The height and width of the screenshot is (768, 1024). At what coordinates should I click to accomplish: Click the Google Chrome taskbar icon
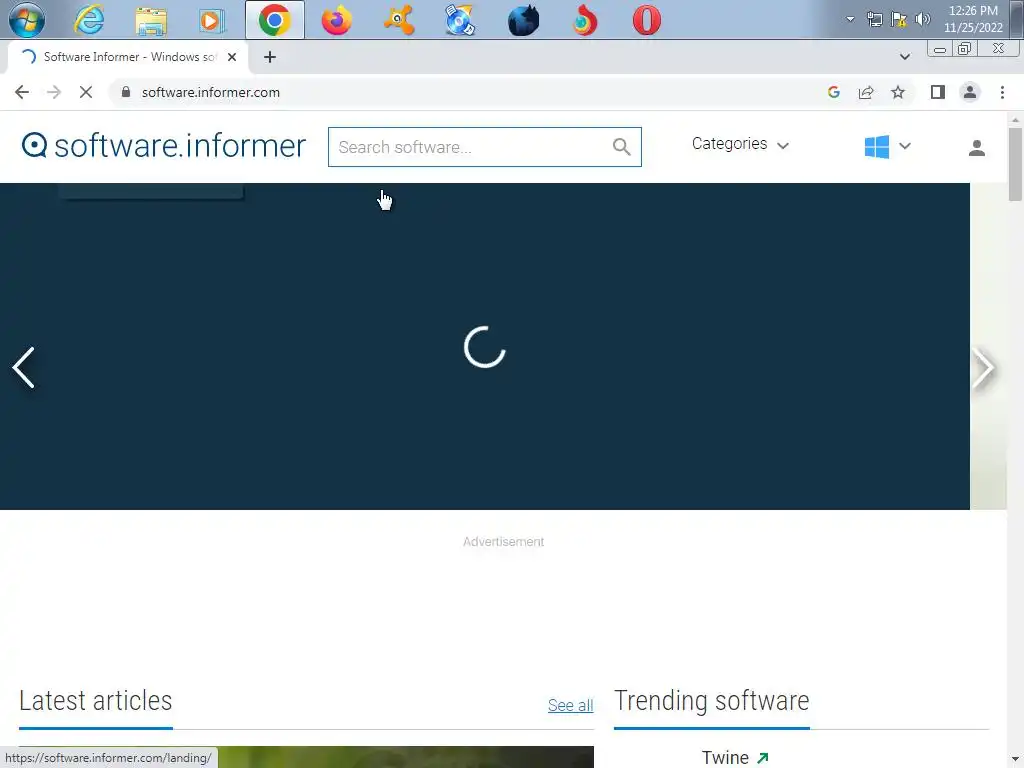[274, 20]
